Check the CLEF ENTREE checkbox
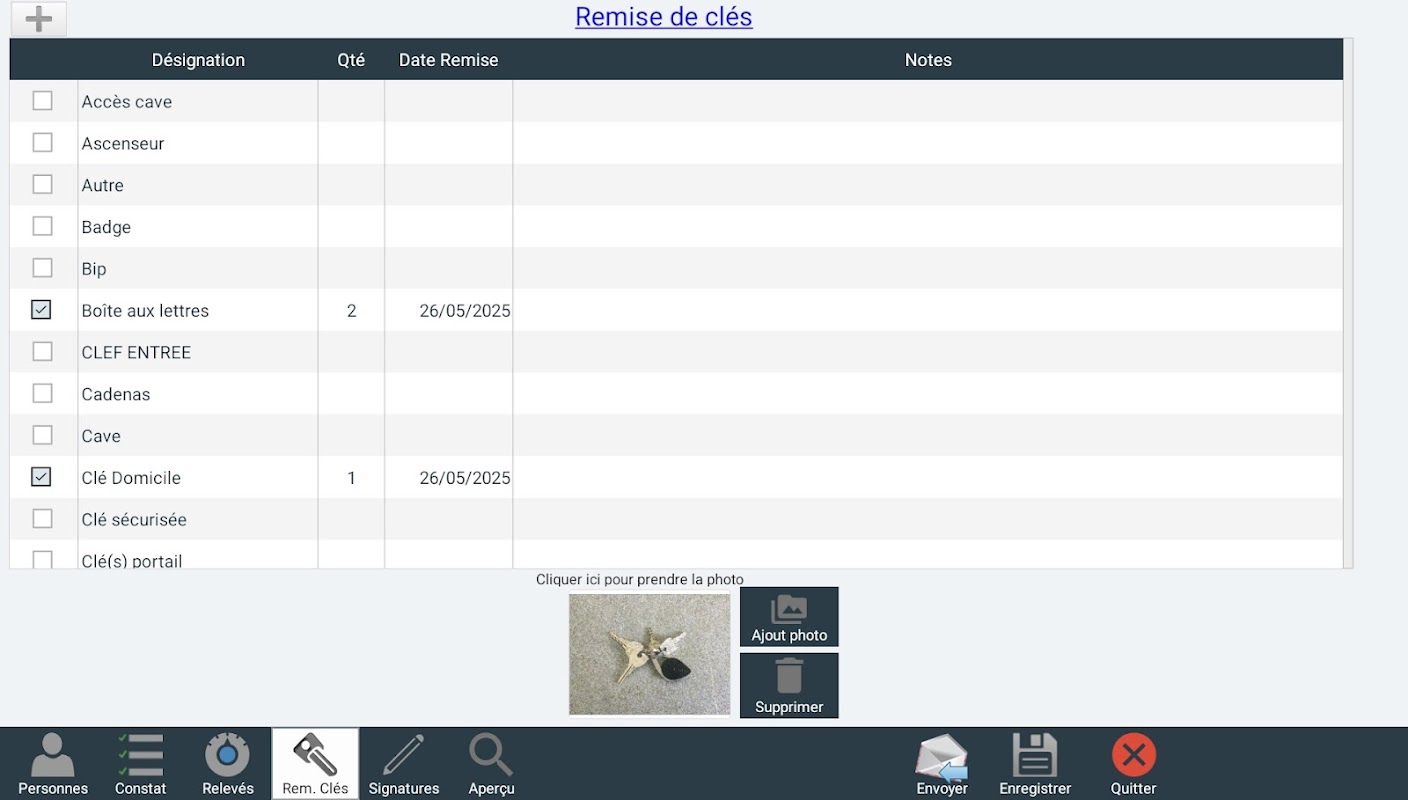The width and height of the screenshot is (1408, 800). click(x=42, y=352)
